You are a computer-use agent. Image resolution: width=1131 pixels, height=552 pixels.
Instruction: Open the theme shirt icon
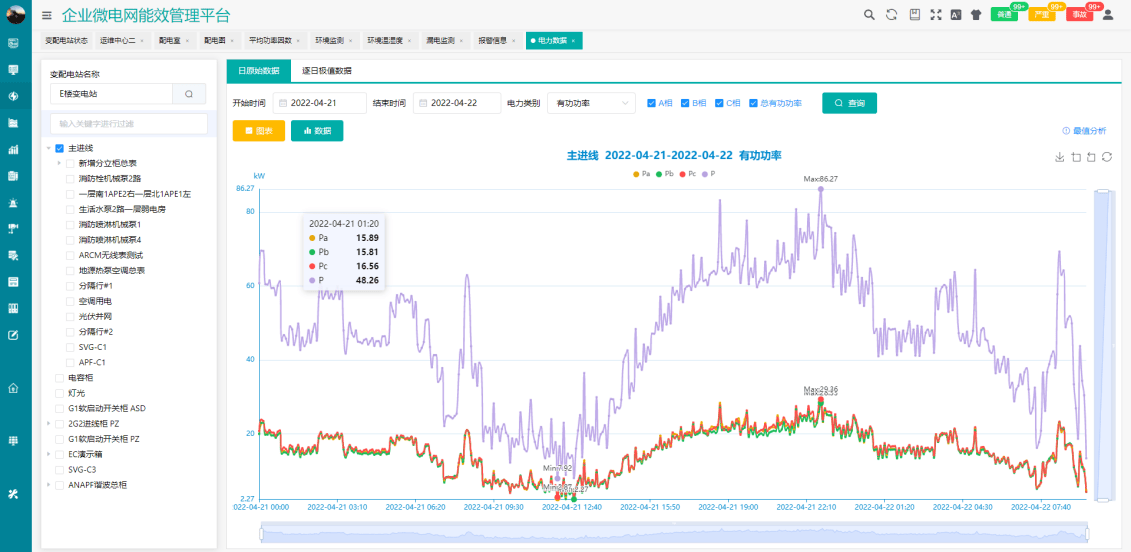click(x=975, y=15)
